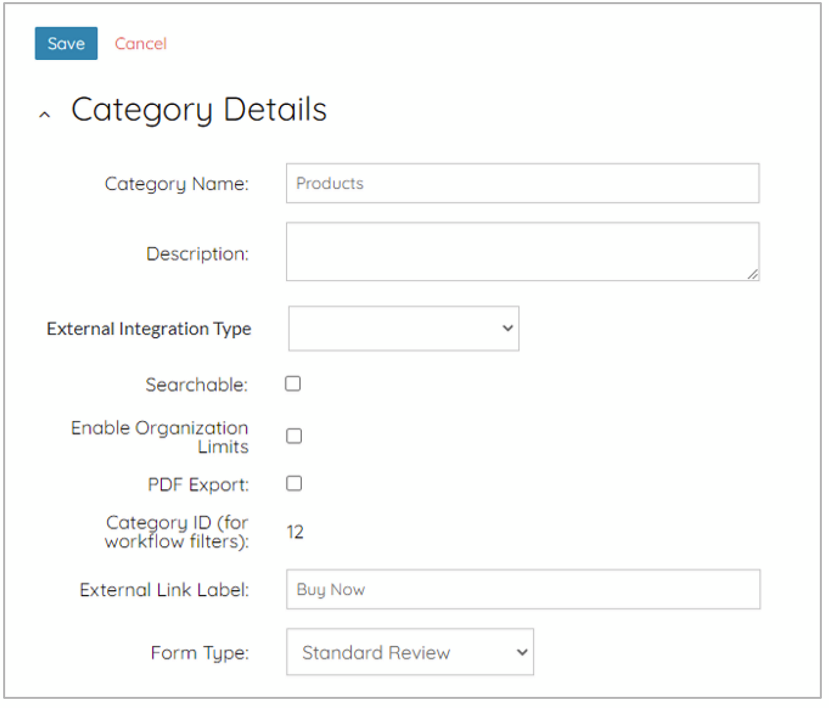Click the External Integration Type label

point(149,329)
